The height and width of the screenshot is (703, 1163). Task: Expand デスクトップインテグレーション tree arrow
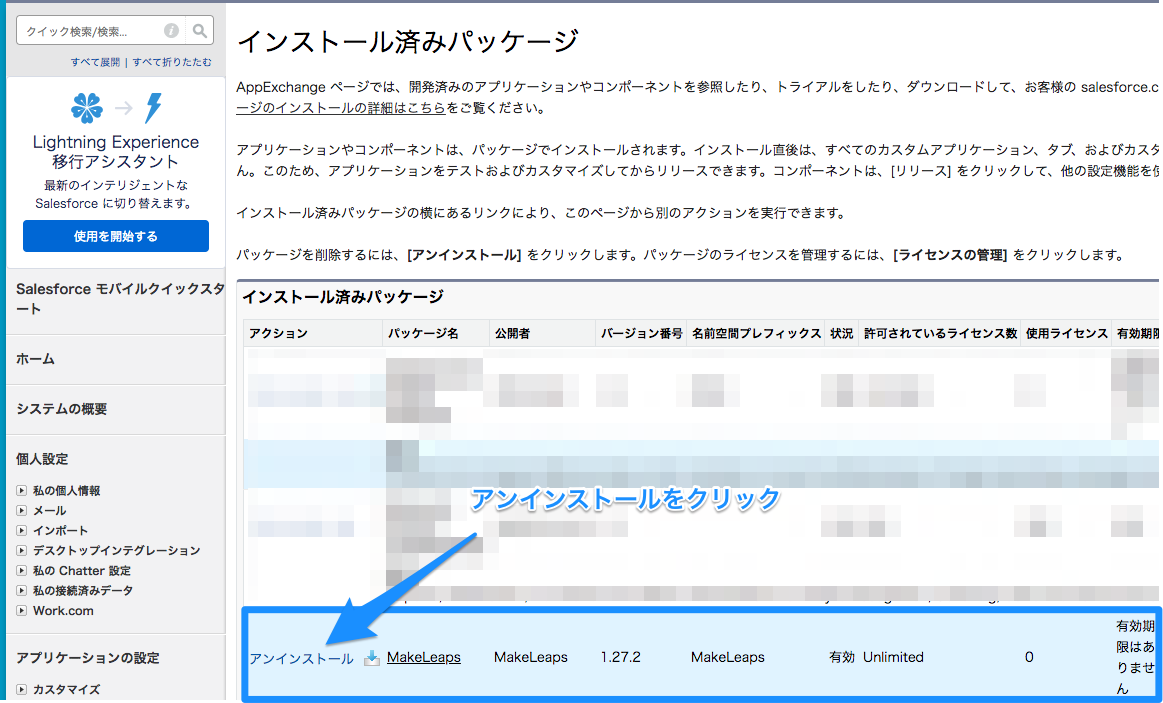point(22,550)
